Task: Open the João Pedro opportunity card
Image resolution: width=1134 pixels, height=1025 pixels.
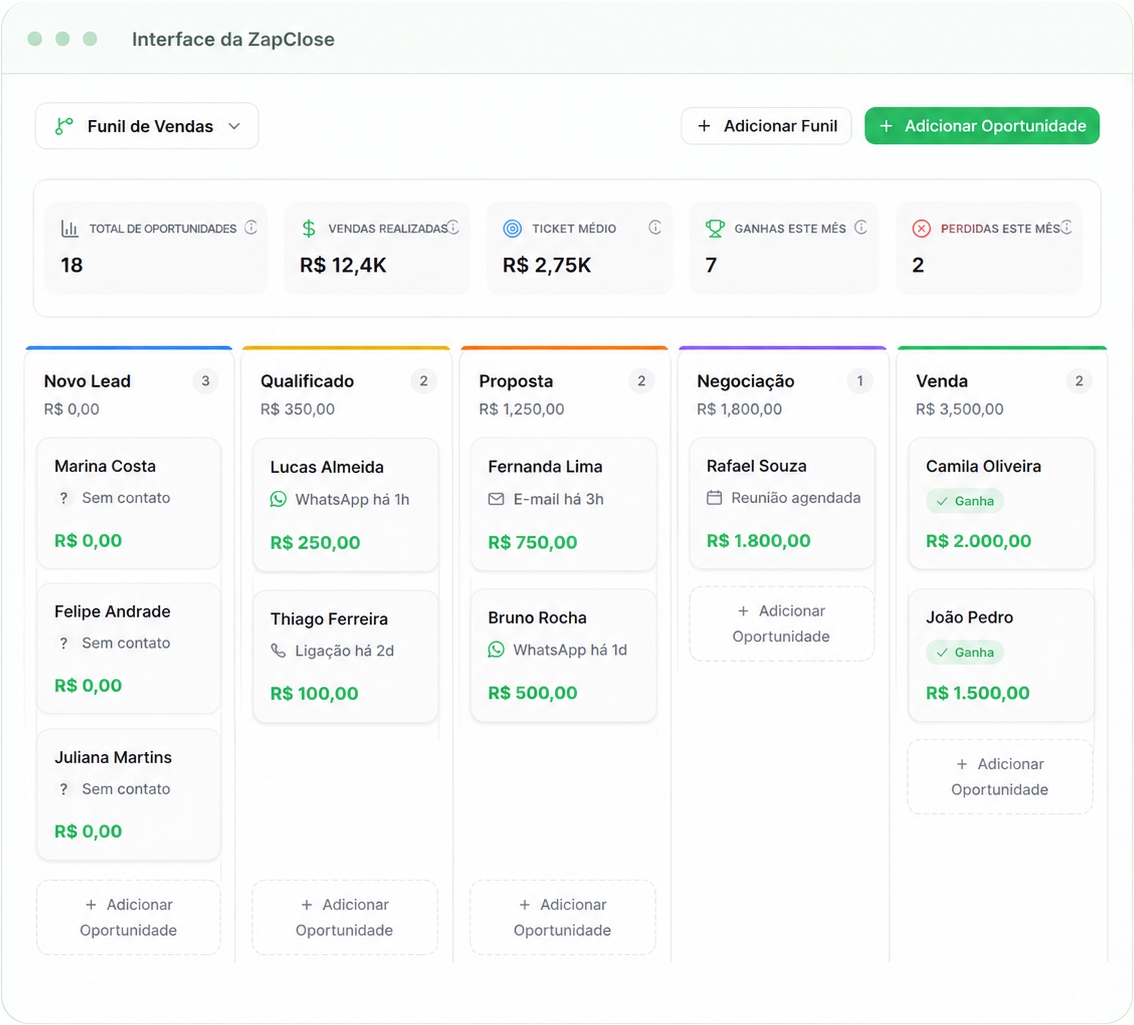Action: [x=1001, y=655]
